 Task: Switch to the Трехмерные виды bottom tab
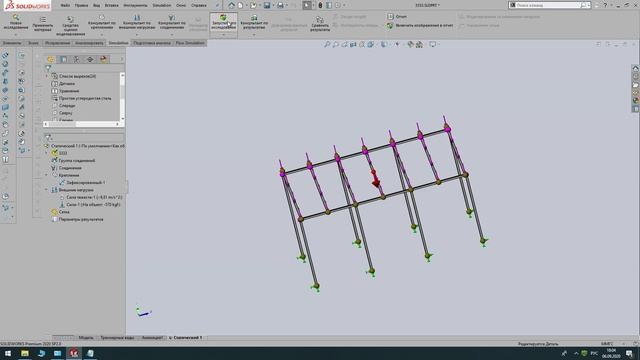click(117, 338)
